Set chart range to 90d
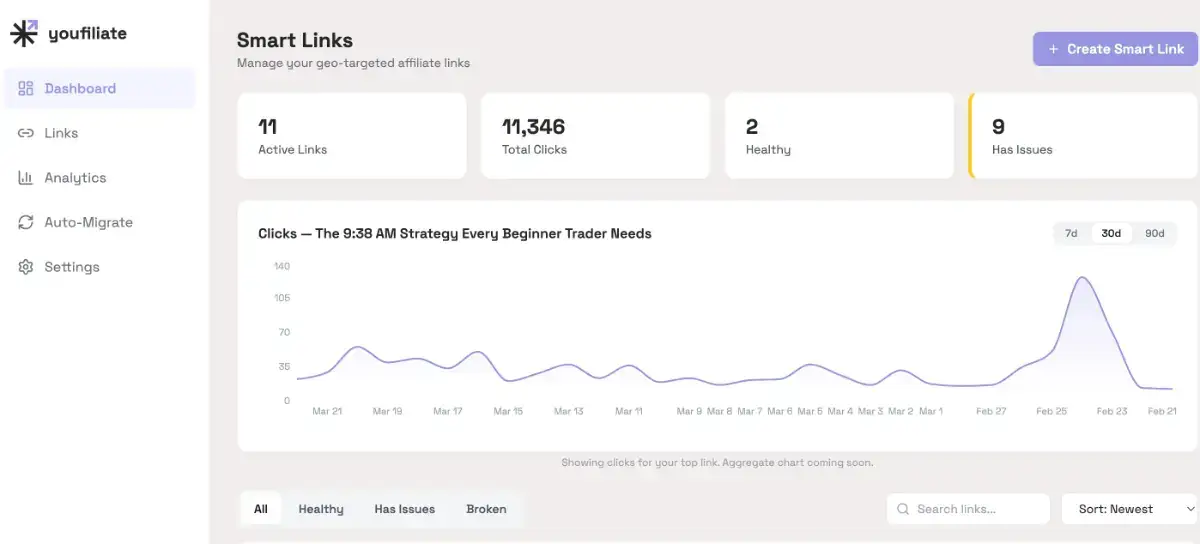 (1154, 233)
